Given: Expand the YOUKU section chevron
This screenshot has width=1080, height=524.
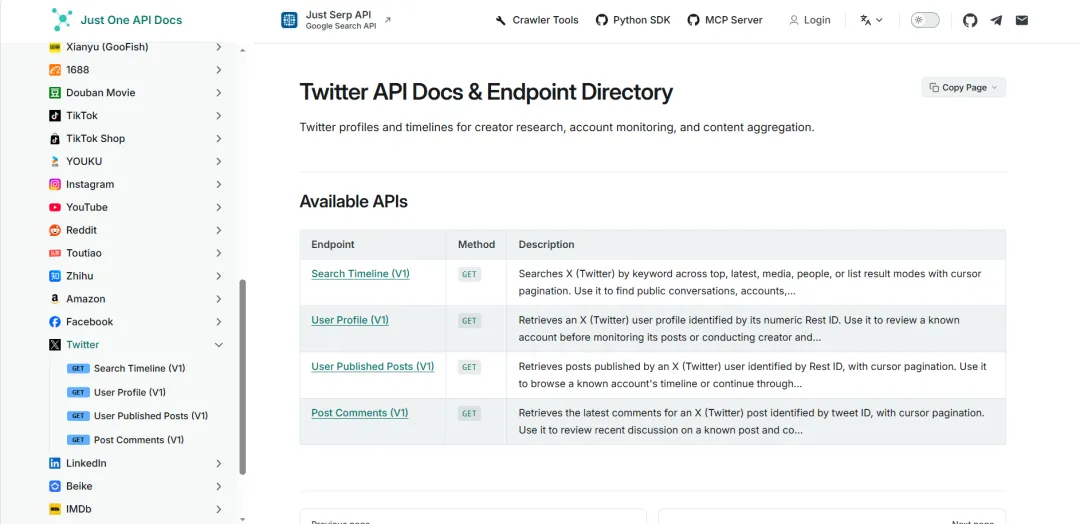Looking at the screenshot, I should [218, 161].
